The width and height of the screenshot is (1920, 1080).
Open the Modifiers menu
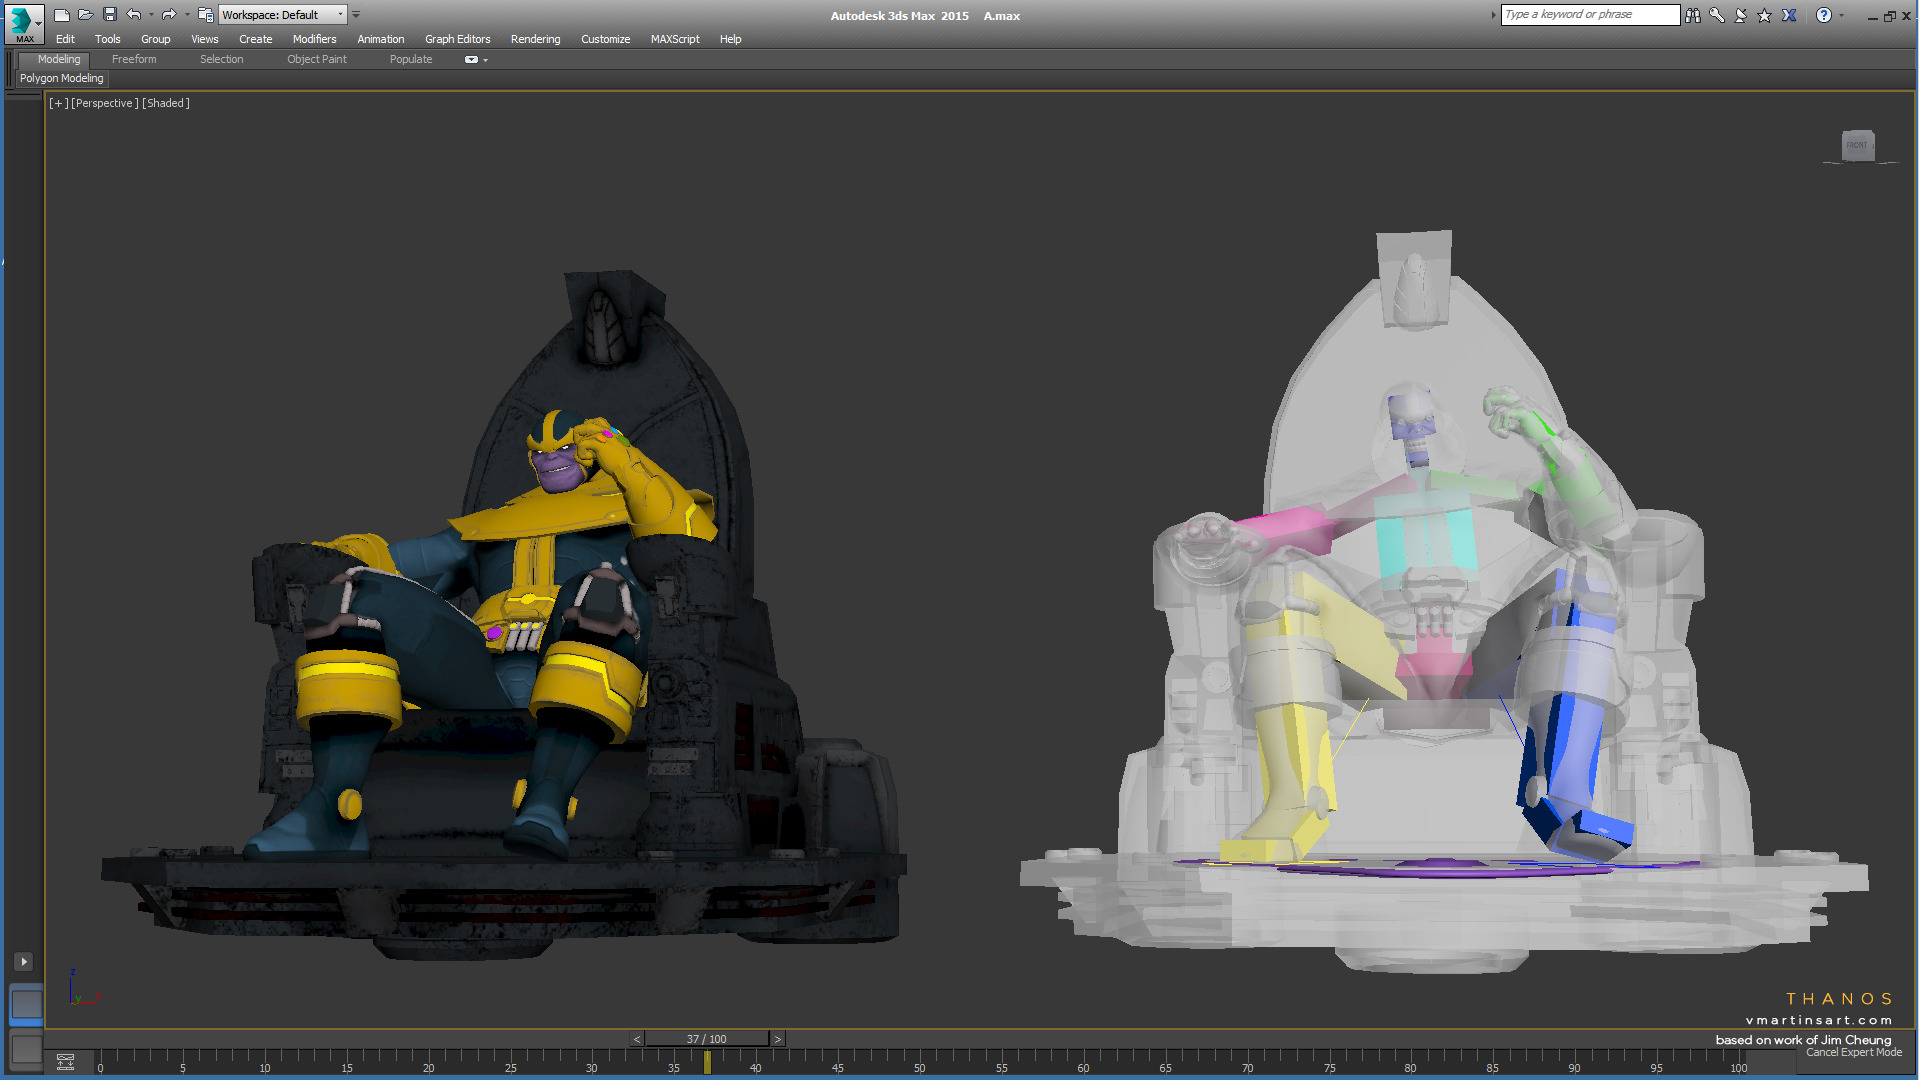[314, 39]
